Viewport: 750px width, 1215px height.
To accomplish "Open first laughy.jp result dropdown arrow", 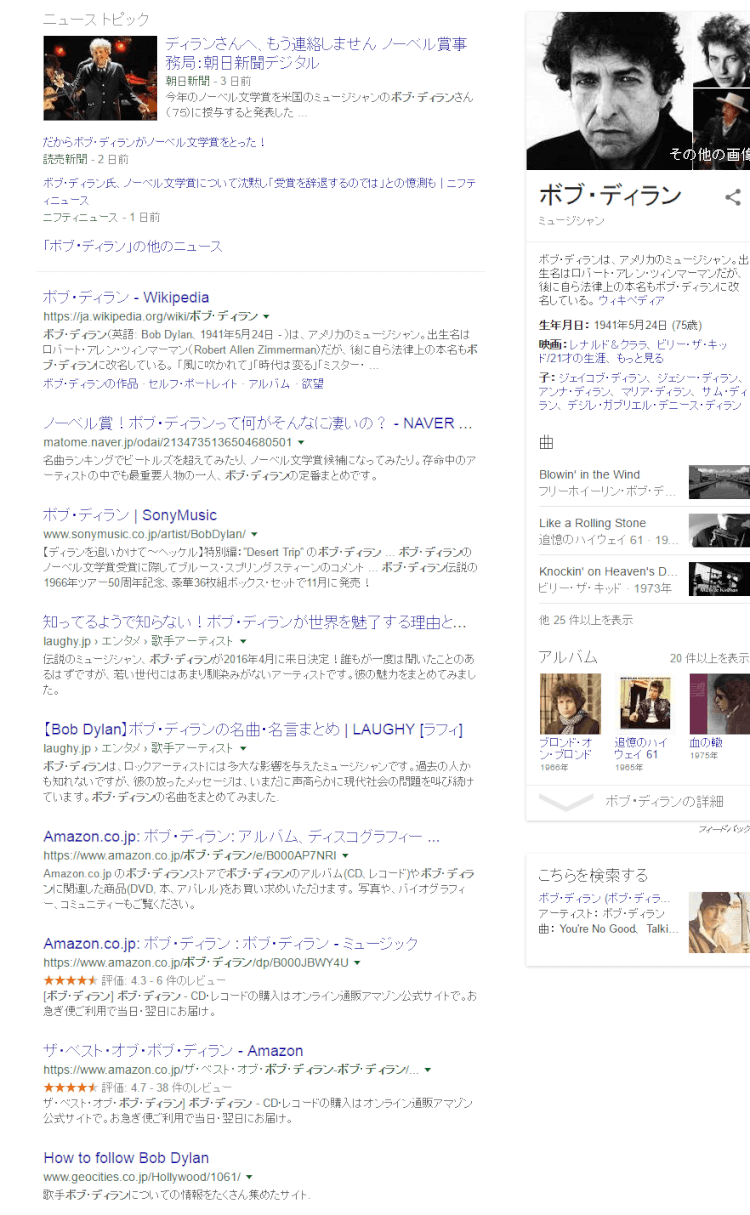I will coord(243,641).
